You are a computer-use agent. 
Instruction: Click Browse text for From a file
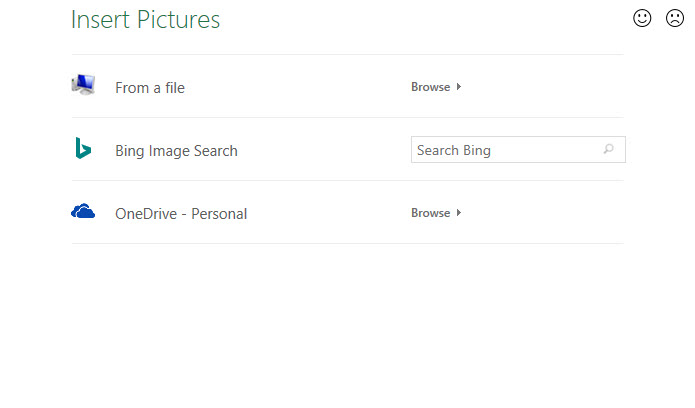[430, 87]
